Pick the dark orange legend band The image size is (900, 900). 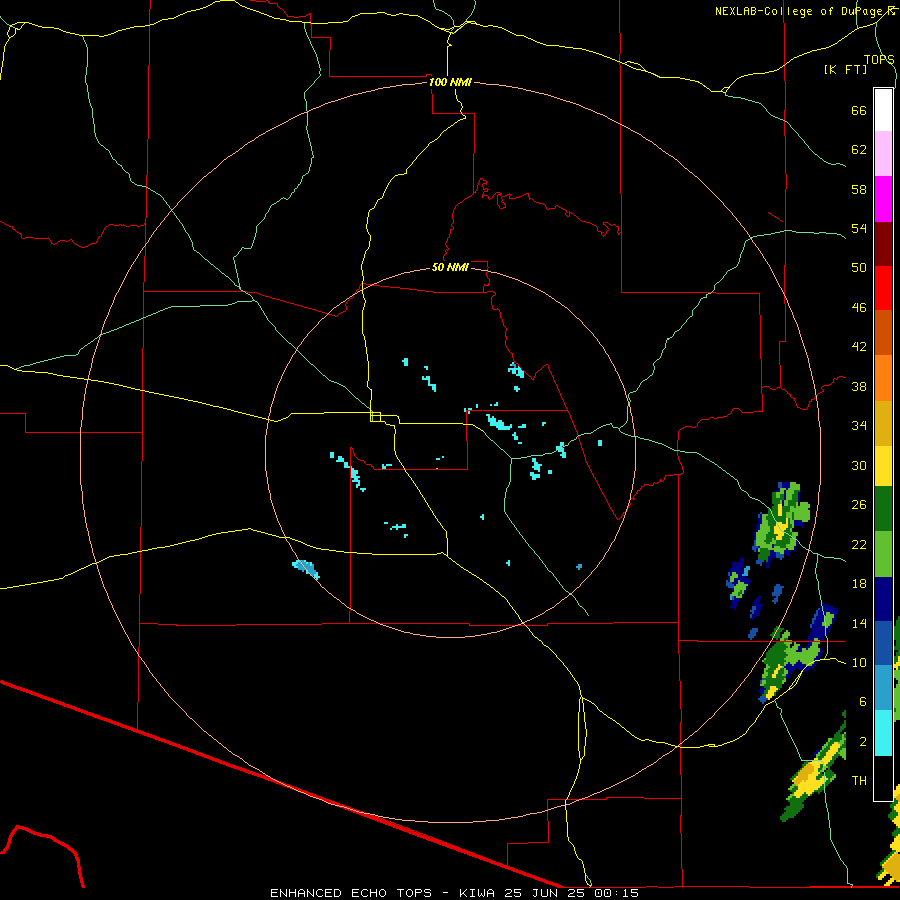pos(883,333)
